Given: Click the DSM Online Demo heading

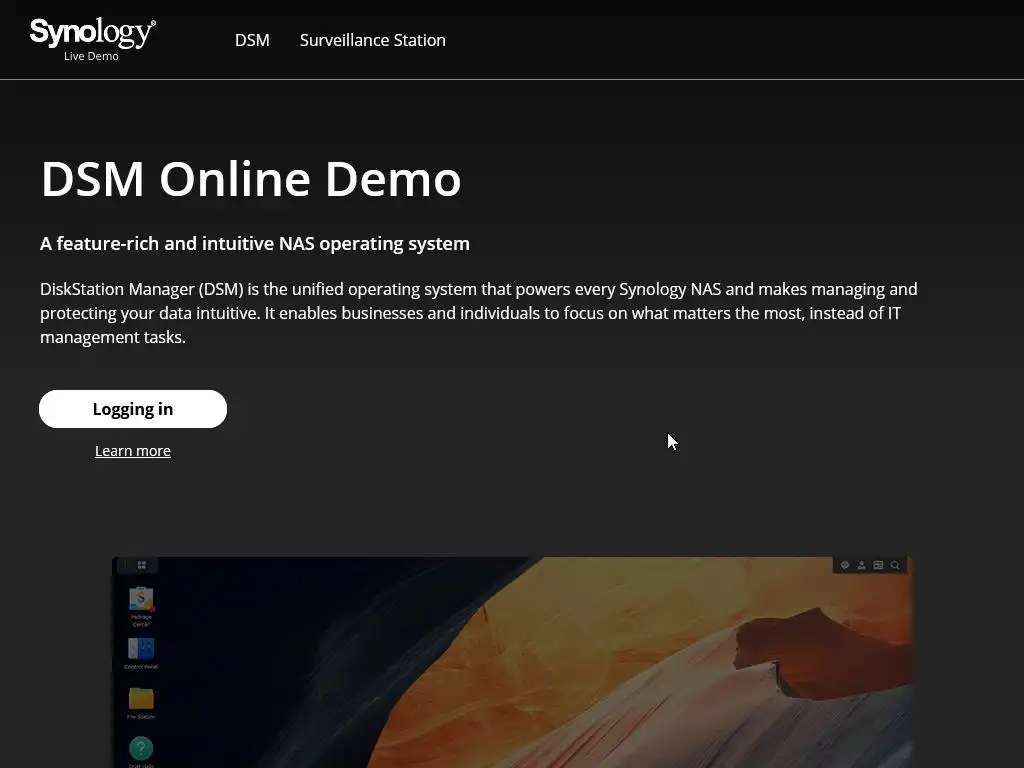Looking at the screenshot, I should click(251, 178).
